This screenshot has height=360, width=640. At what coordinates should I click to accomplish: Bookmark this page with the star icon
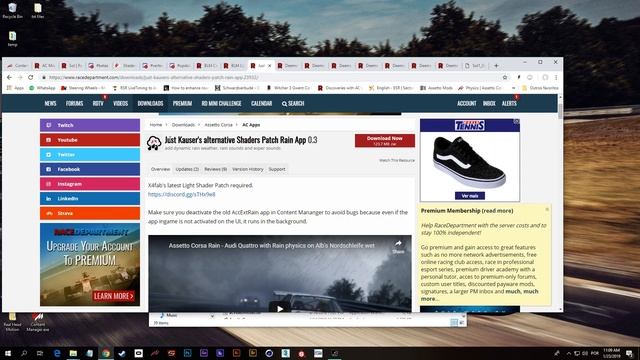[505, 77]
